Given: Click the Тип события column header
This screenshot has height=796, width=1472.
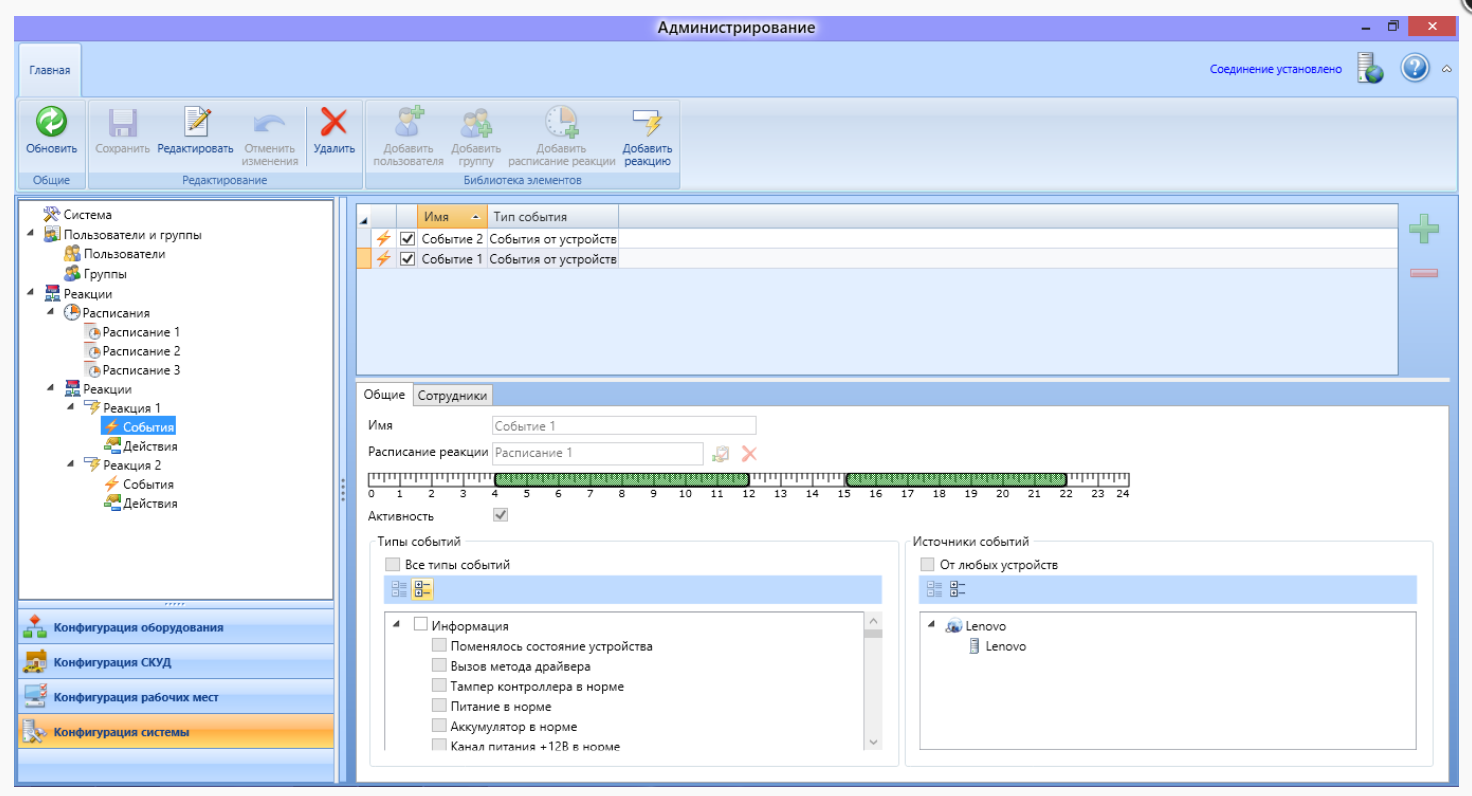Looking at the screenshot, I should click(552, 217).
